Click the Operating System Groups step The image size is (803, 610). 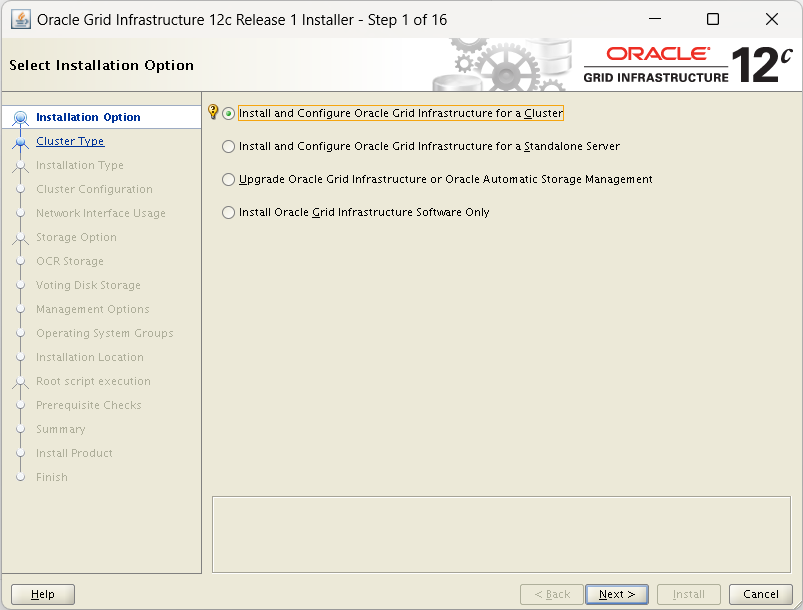pos(105,333)
